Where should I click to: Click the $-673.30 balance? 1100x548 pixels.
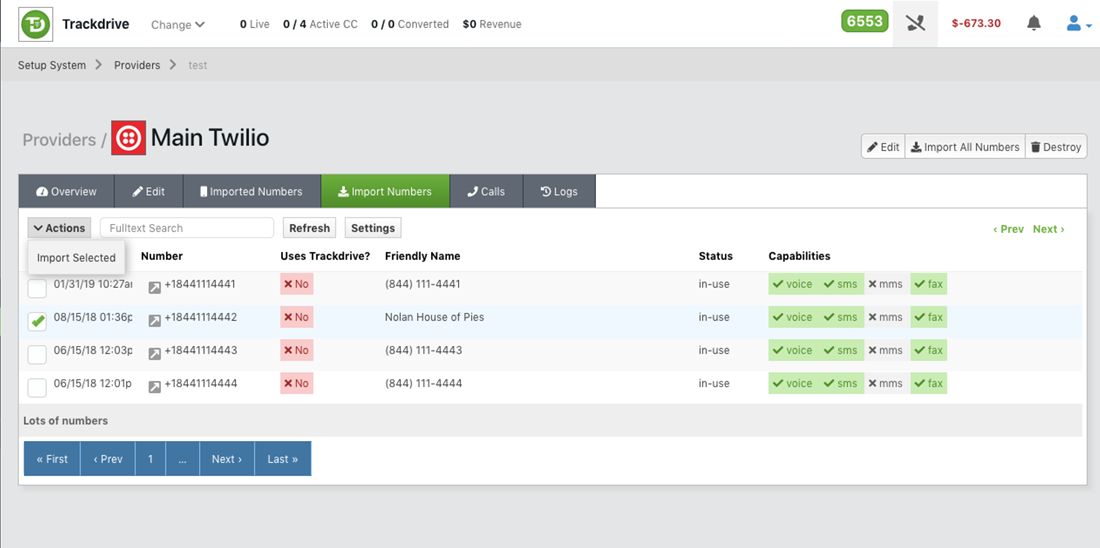(x=976, y=23)
